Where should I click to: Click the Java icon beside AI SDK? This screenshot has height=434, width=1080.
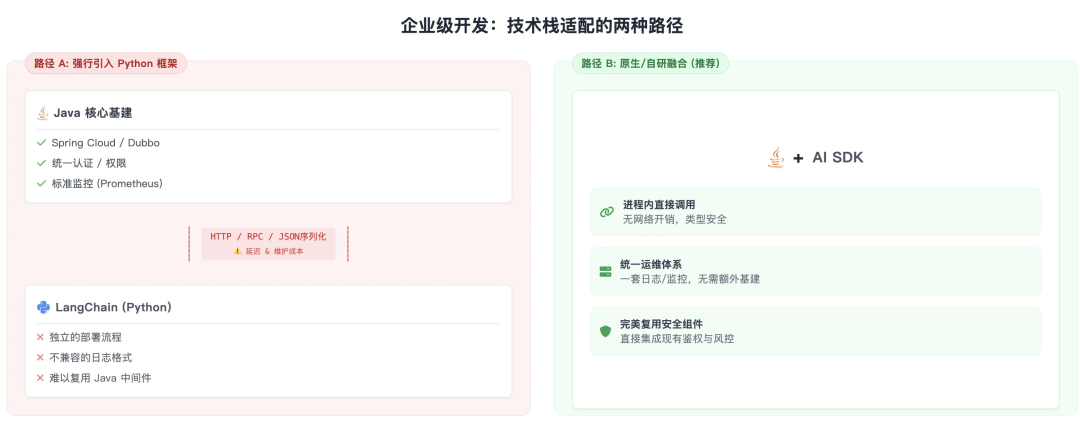pyautogui.click(x=776, y=157)
